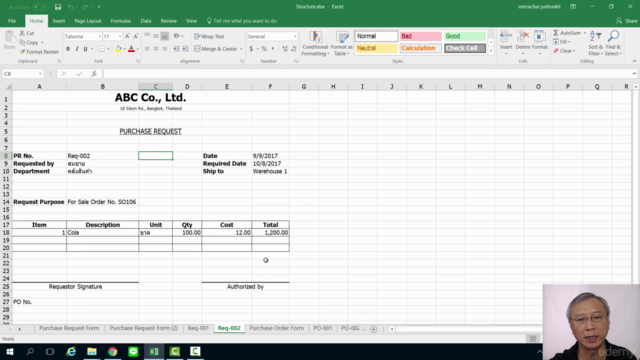The height and width of the screenshot is (360, 640).
Task: Click the Save icon in quick access toolbar
Action: tap(58, 7)
